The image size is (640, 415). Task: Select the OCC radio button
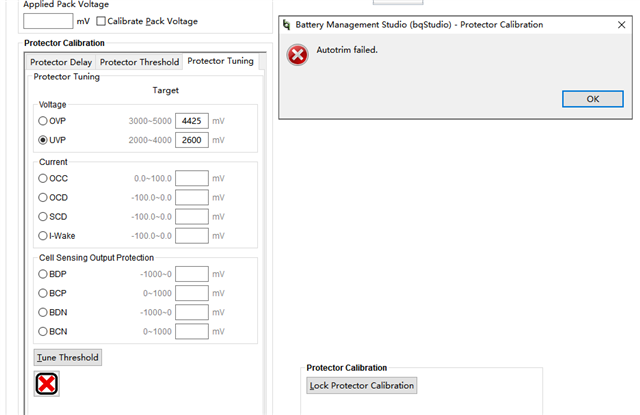coord(43,178)
